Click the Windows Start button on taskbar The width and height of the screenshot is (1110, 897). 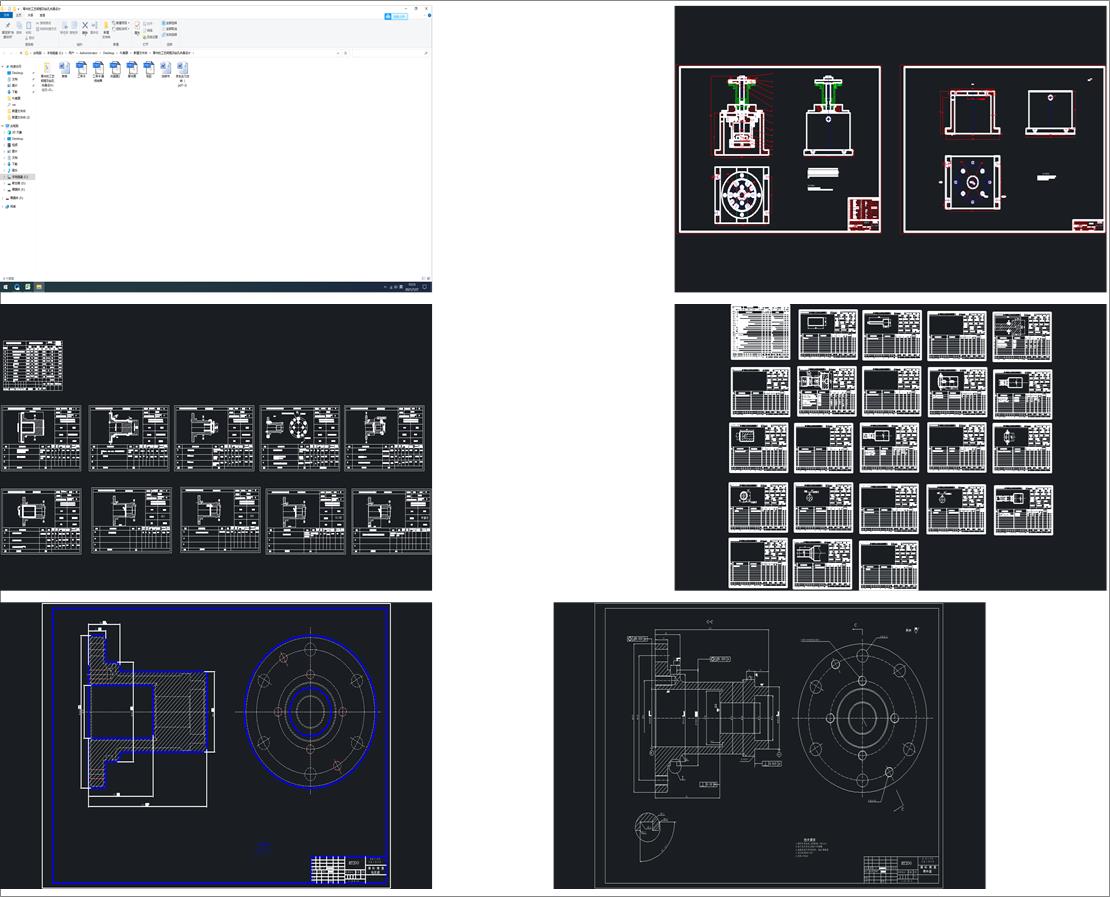coord(6,287)
